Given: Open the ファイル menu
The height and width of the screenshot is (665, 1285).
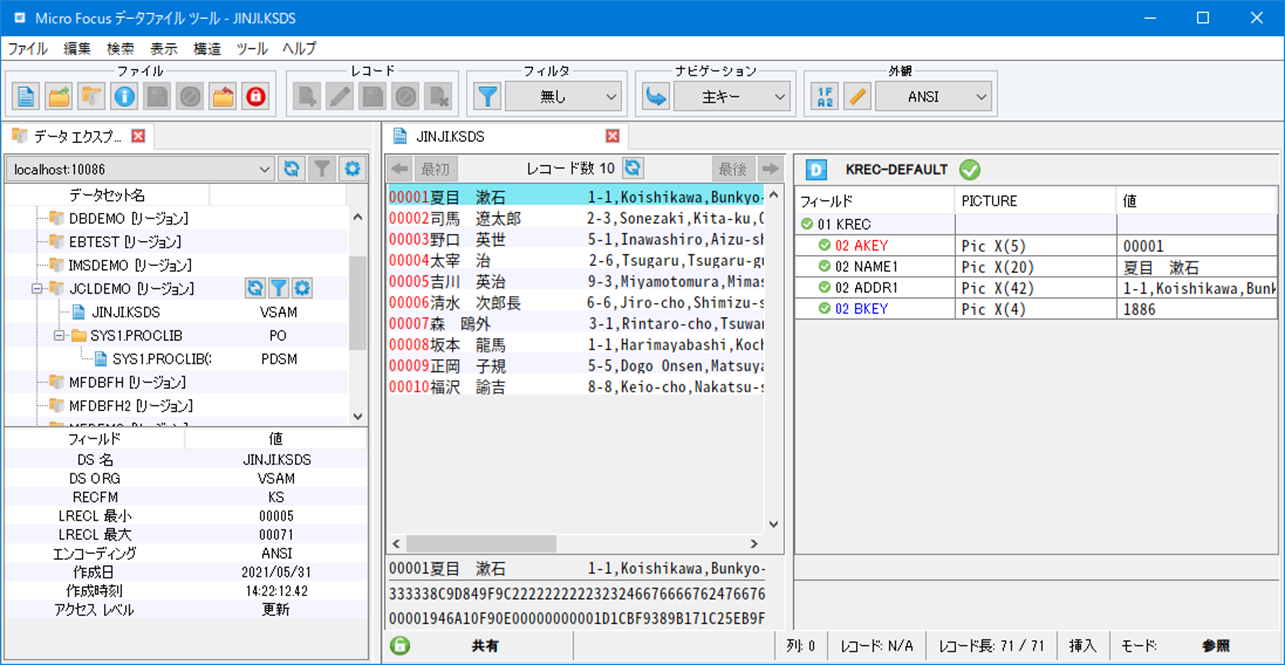Looking at the screenshot, I should coord(27,48).
